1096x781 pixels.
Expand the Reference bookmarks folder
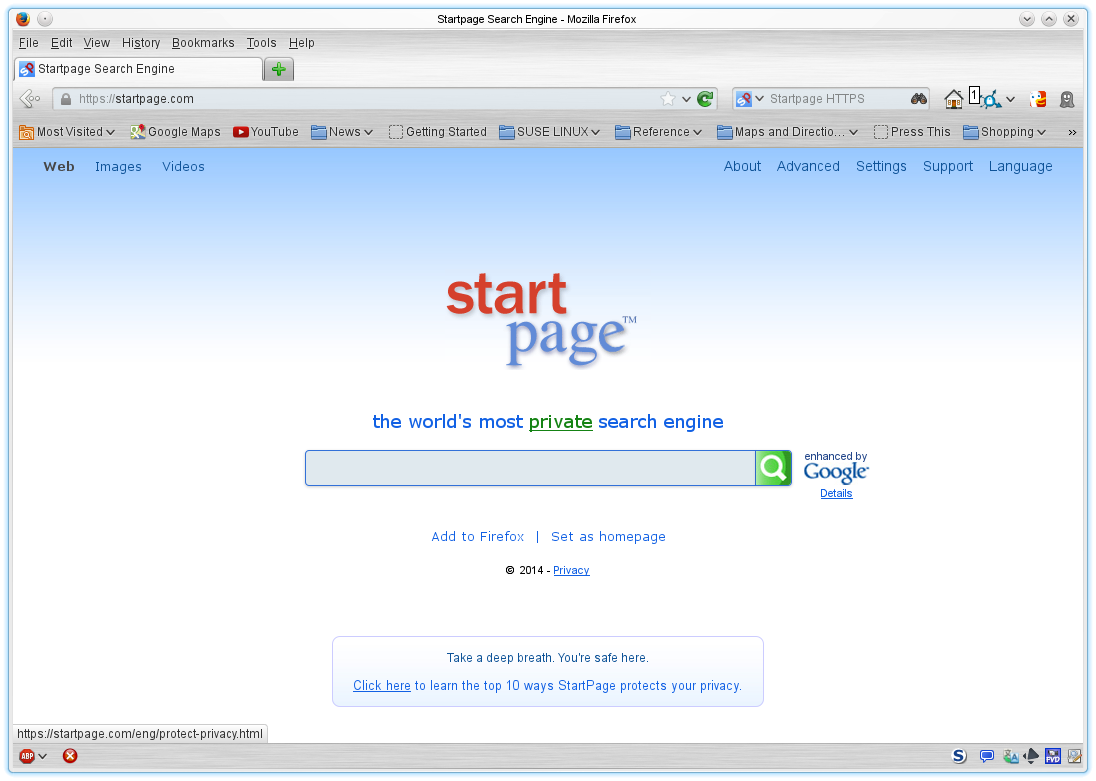[x=658, y=131]
